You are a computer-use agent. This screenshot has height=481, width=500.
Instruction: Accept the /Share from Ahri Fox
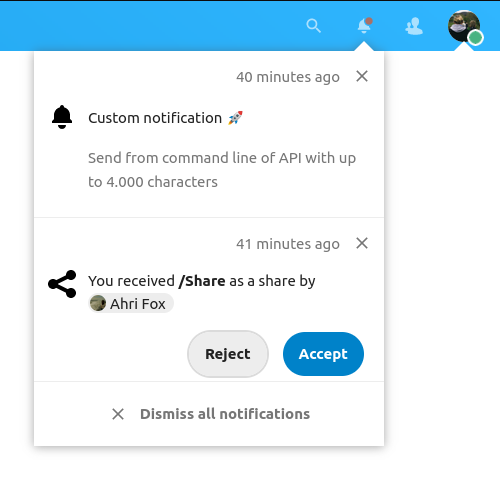point(323,354)
